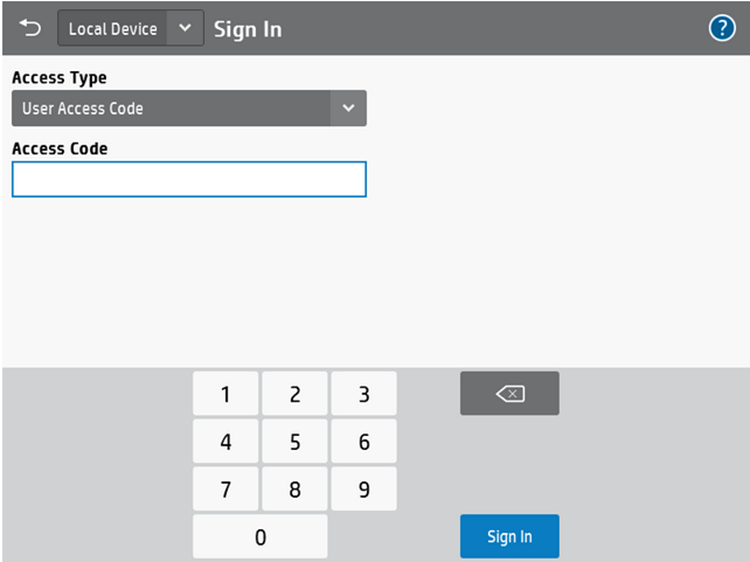Hit the 3 key on keypad

click(x=364, y=394)
